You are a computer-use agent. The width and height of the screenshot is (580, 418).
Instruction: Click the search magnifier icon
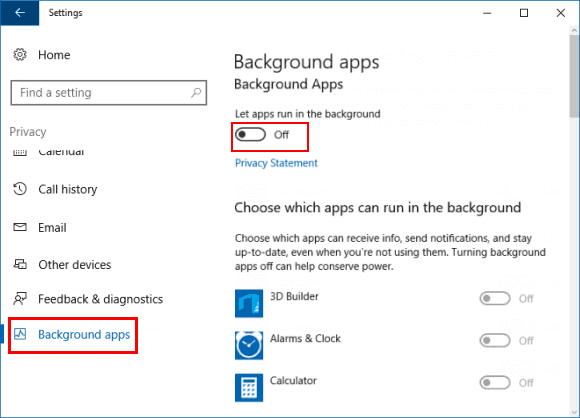coord(196,92)
